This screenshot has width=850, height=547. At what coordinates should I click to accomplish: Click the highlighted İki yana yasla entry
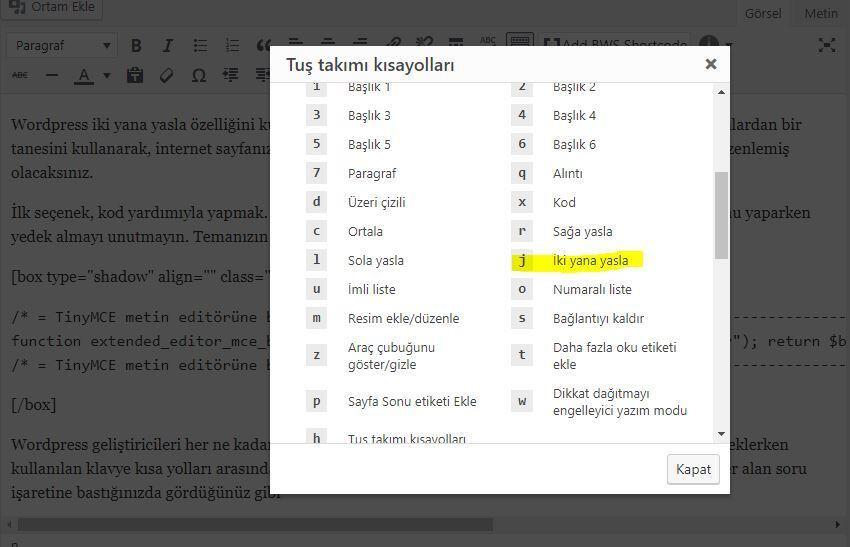590,261
